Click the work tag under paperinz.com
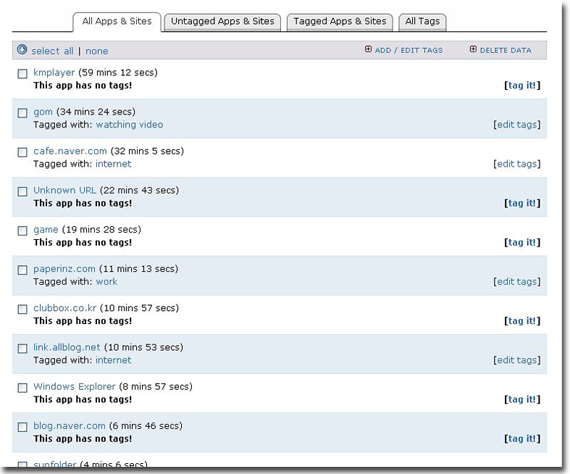The height and width of the screenshot is (474, 570). coord(107,282)
